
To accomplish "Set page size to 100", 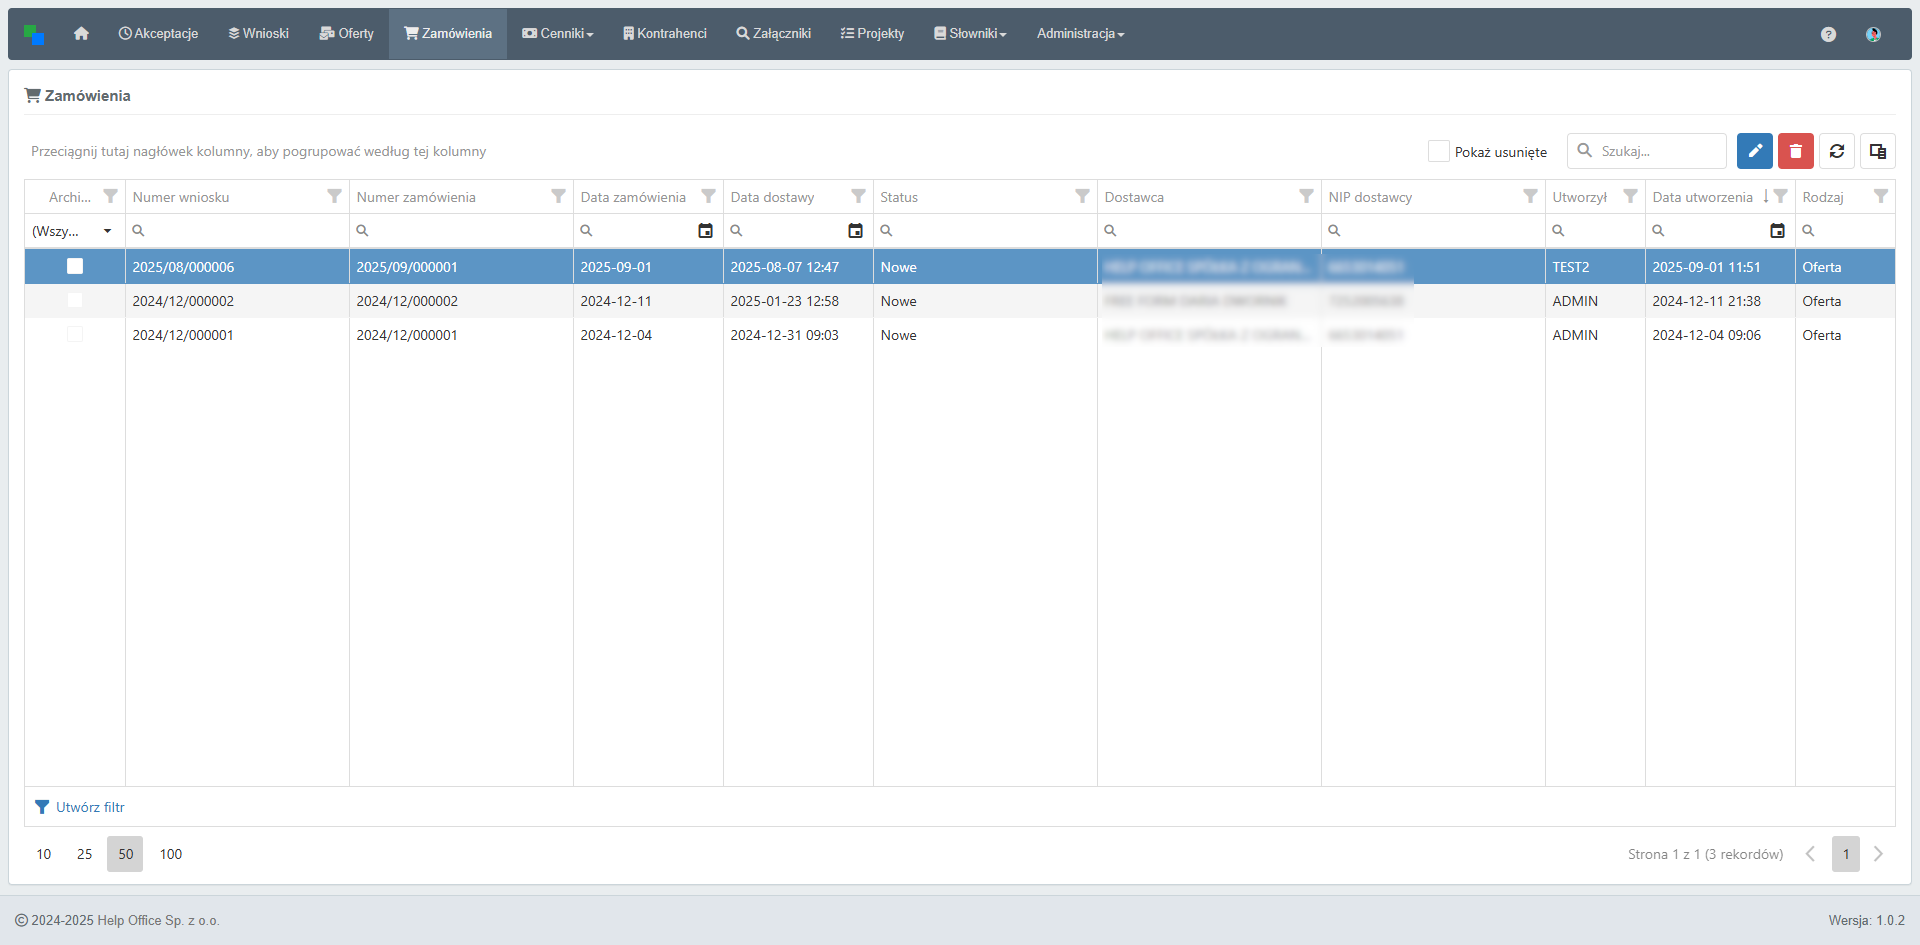I will (171, 854).
